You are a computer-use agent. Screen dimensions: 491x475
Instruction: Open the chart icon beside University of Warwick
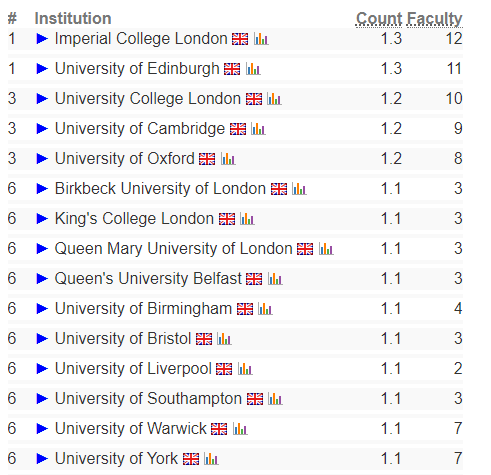click(240, 429)
